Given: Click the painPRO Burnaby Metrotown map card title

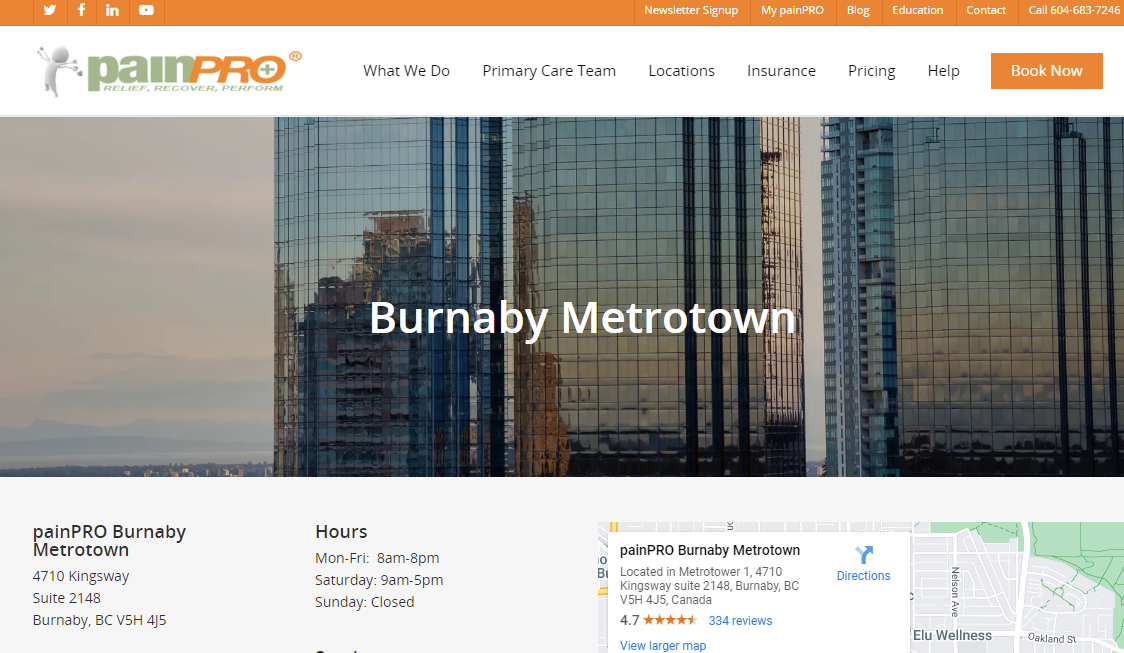Looking at the screenshot, I should point(710,550).
